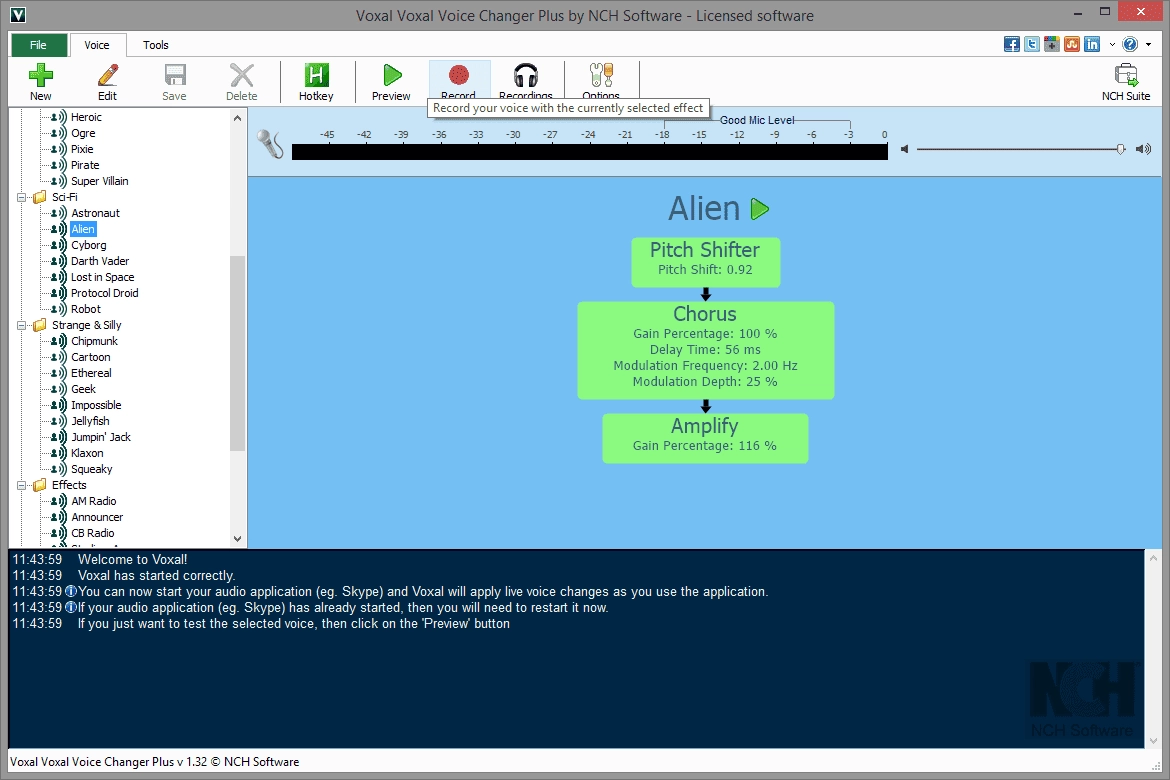Screen dimensions: 1170x780
Task: Open Recordings headphones icon
Action: tap(526, 75)
